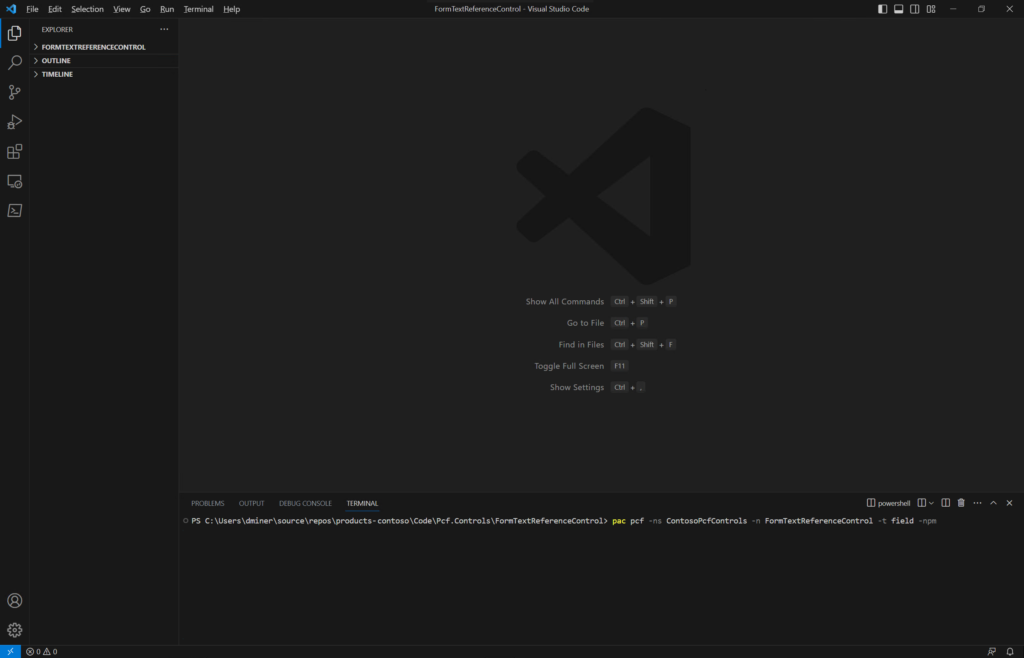Open the Terminal menu
Viewport: 1024px width, 658px height.
[198, 9]
